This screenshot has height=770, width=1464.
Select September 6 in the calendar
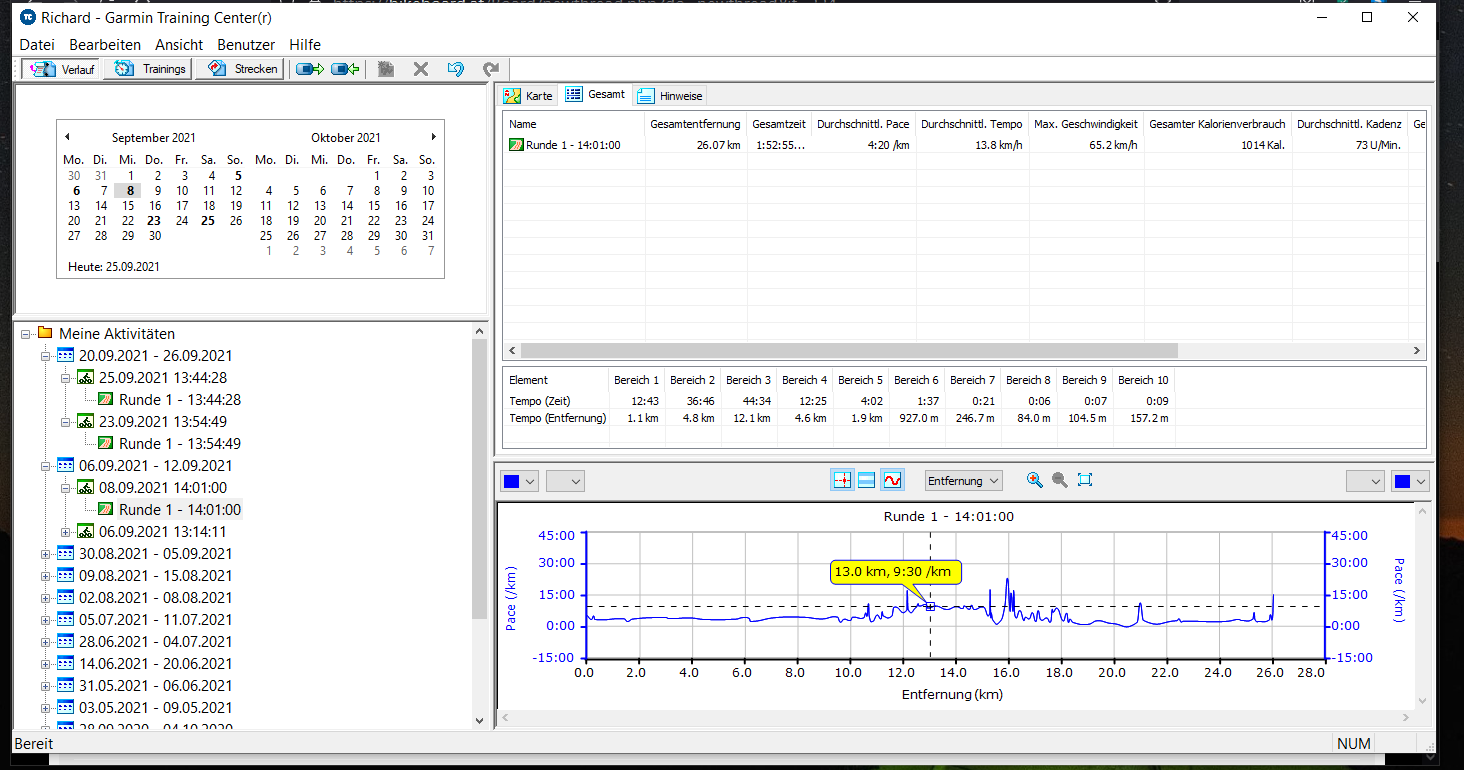tap(76, 191)
